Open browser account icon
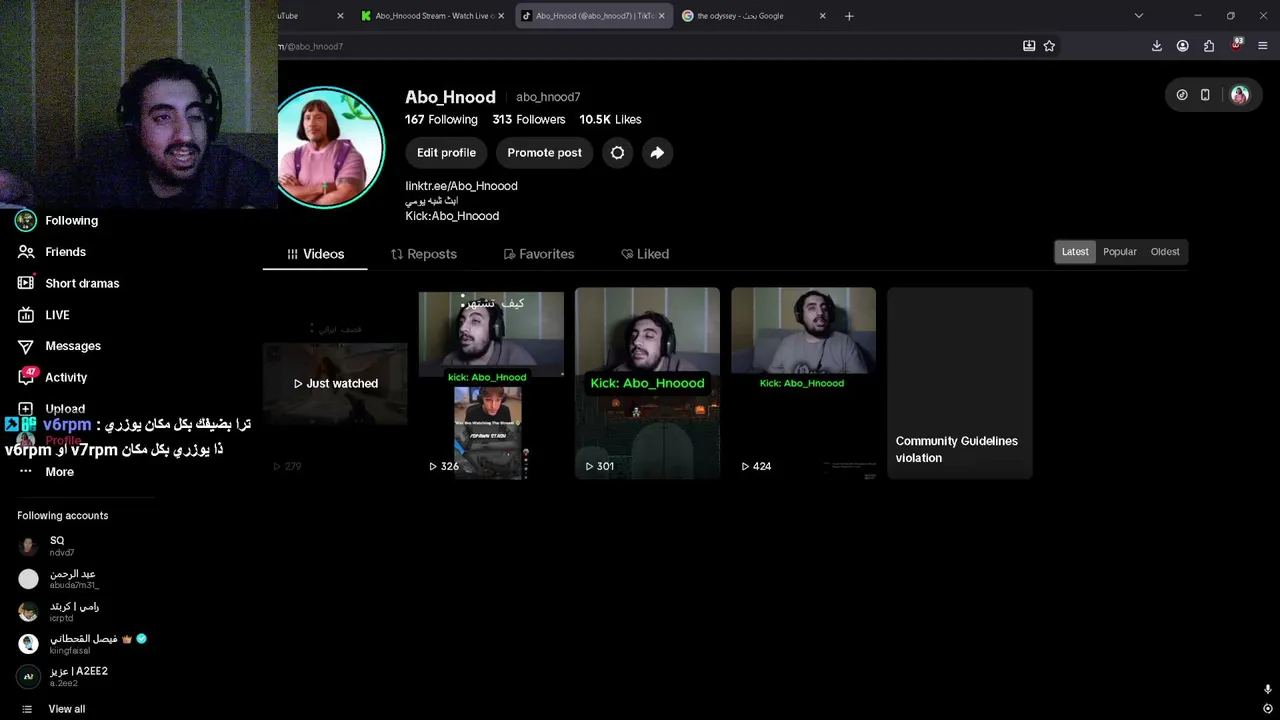 pyautogui.click(x=1183, y=46)
